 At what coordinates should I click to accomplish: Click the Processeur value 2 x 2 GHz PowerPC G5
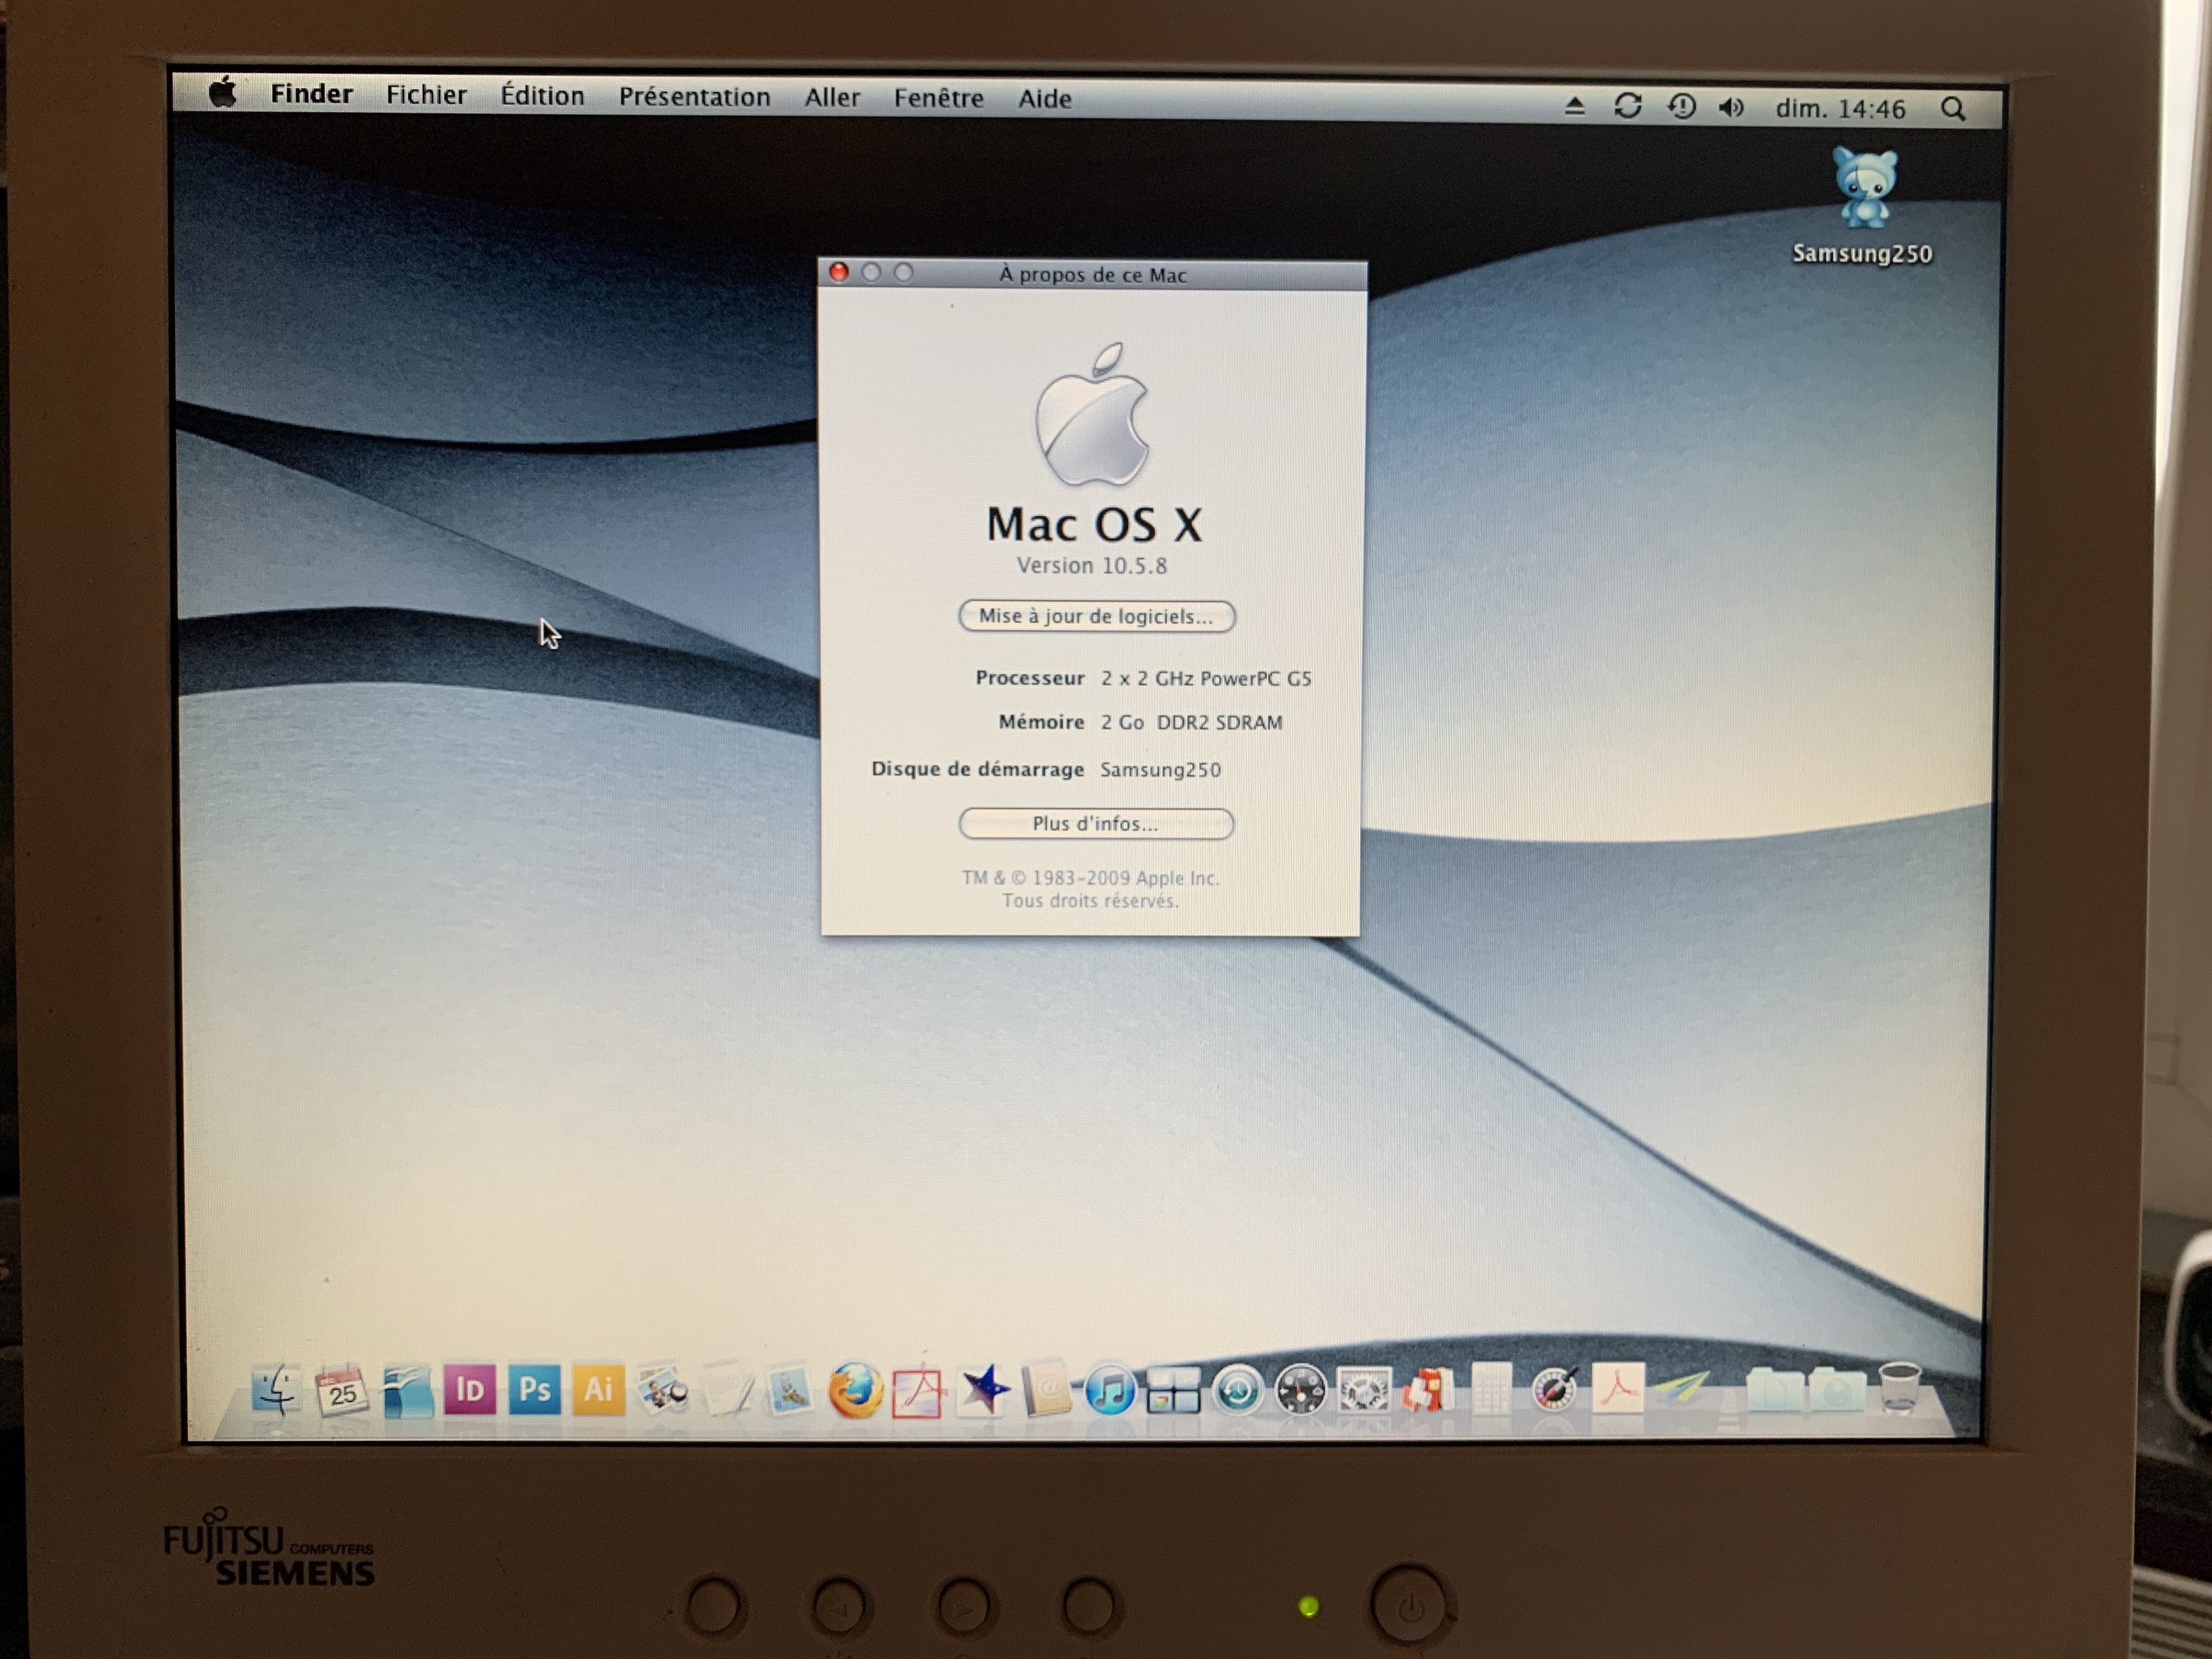pos(1206,678)
